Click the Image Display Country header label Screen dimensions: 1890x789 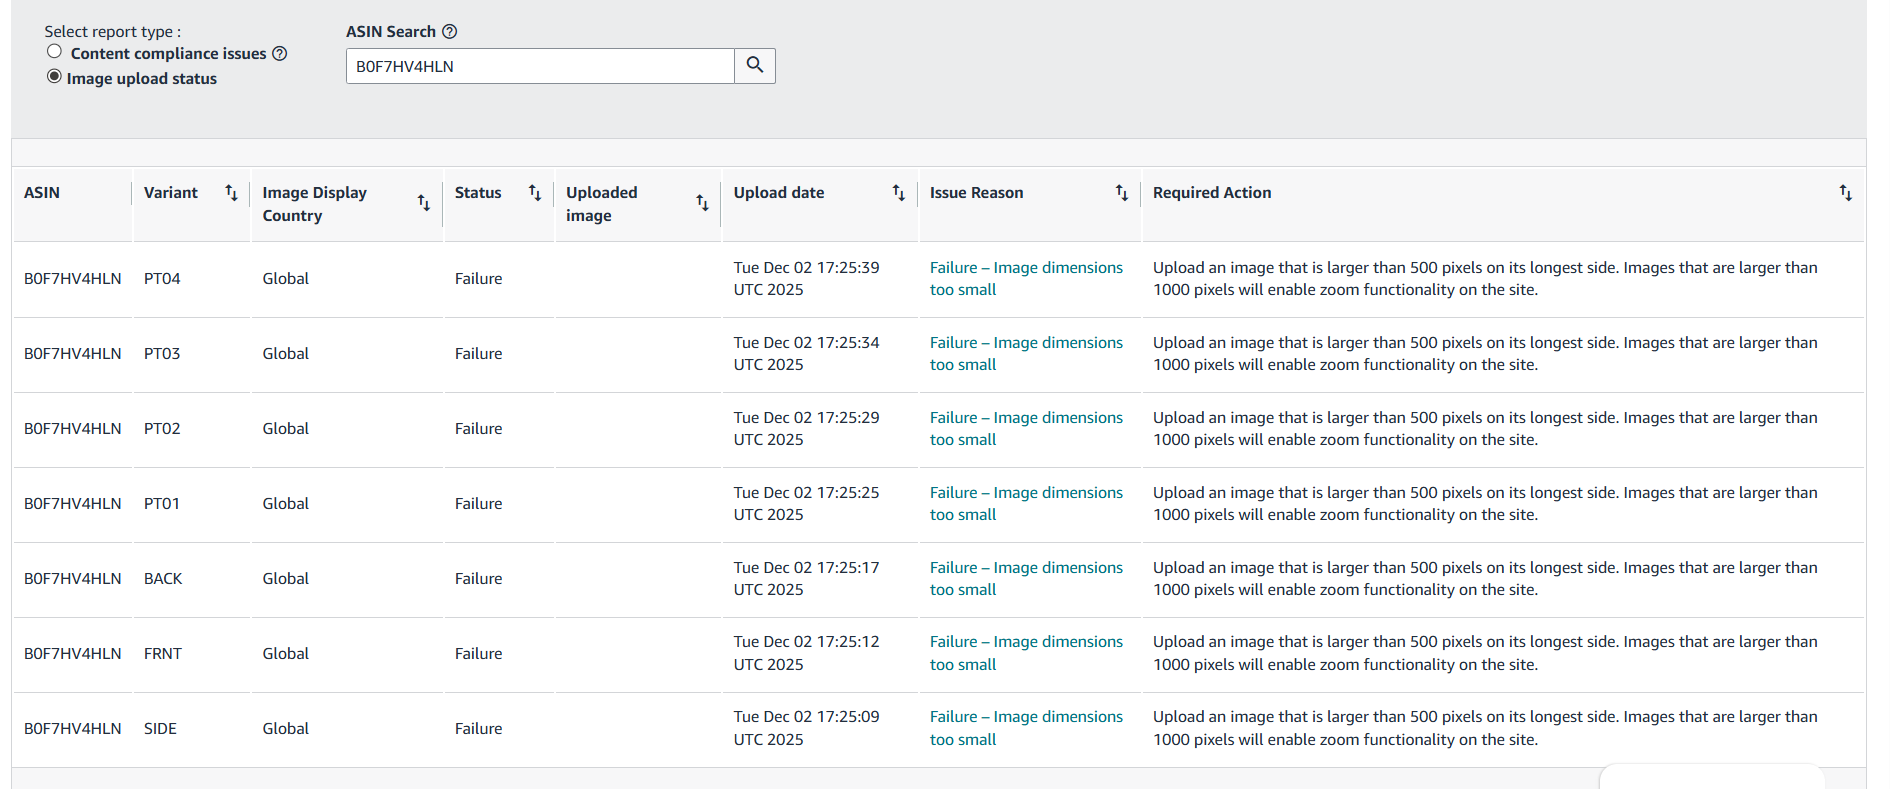pyautogui.click(x=315, y=204)
